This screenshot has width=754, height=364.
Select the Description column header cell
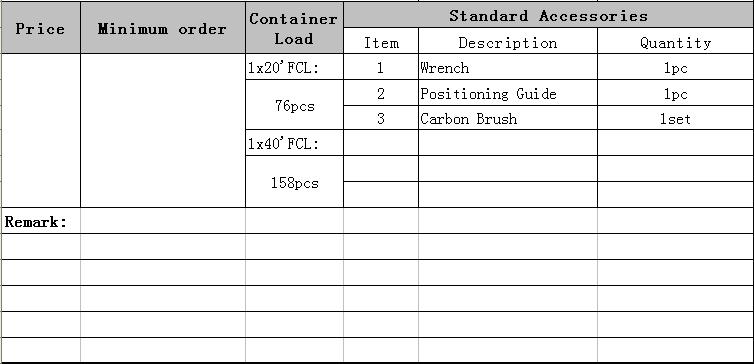508,40
